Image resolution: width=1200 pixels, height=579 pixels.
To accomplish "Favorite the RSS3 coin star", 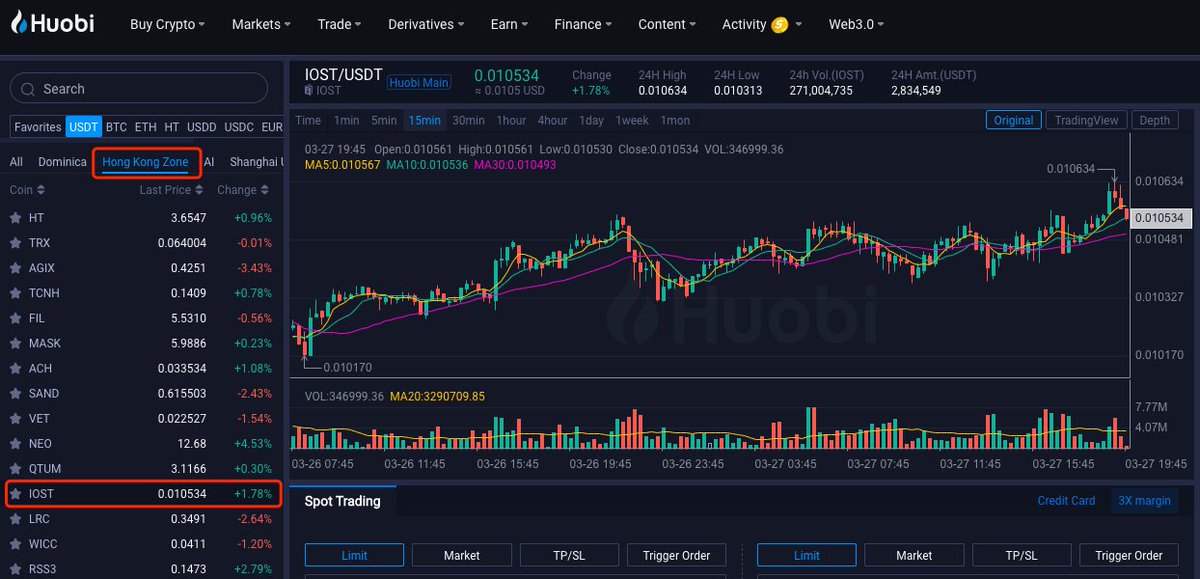I will pos(14,569).
